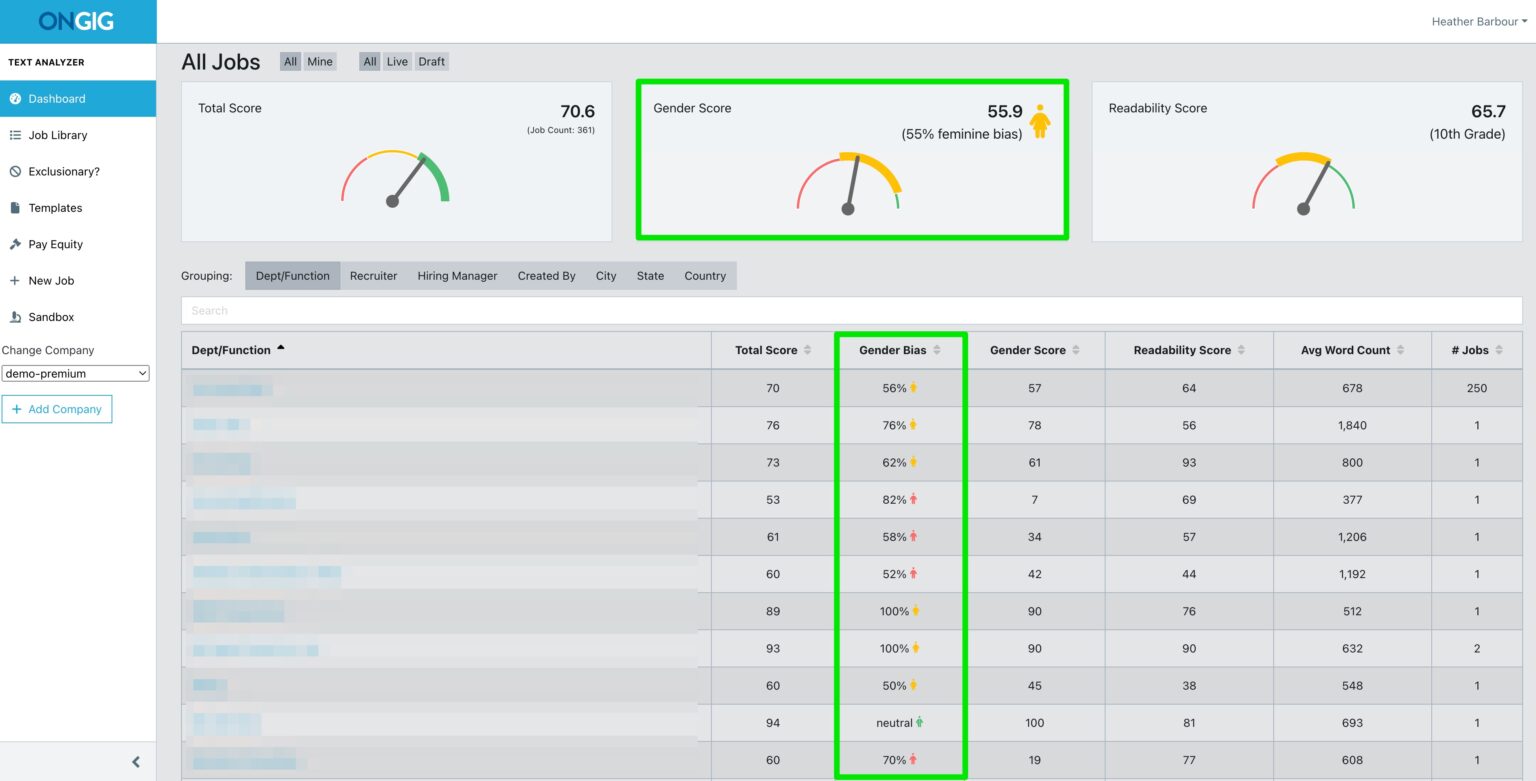Filter jobs to show only Mine
This screenshot has width=1536, height=781.
coord(322,61)
